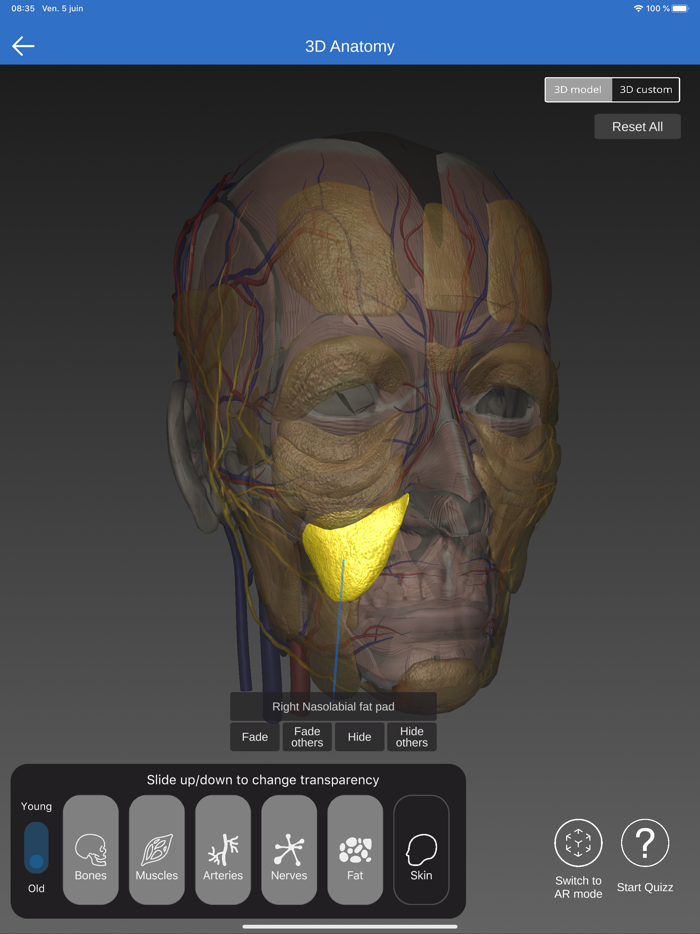Tap the Skin layer head icon
700x934 pixels.
click(x=421, y=850)
